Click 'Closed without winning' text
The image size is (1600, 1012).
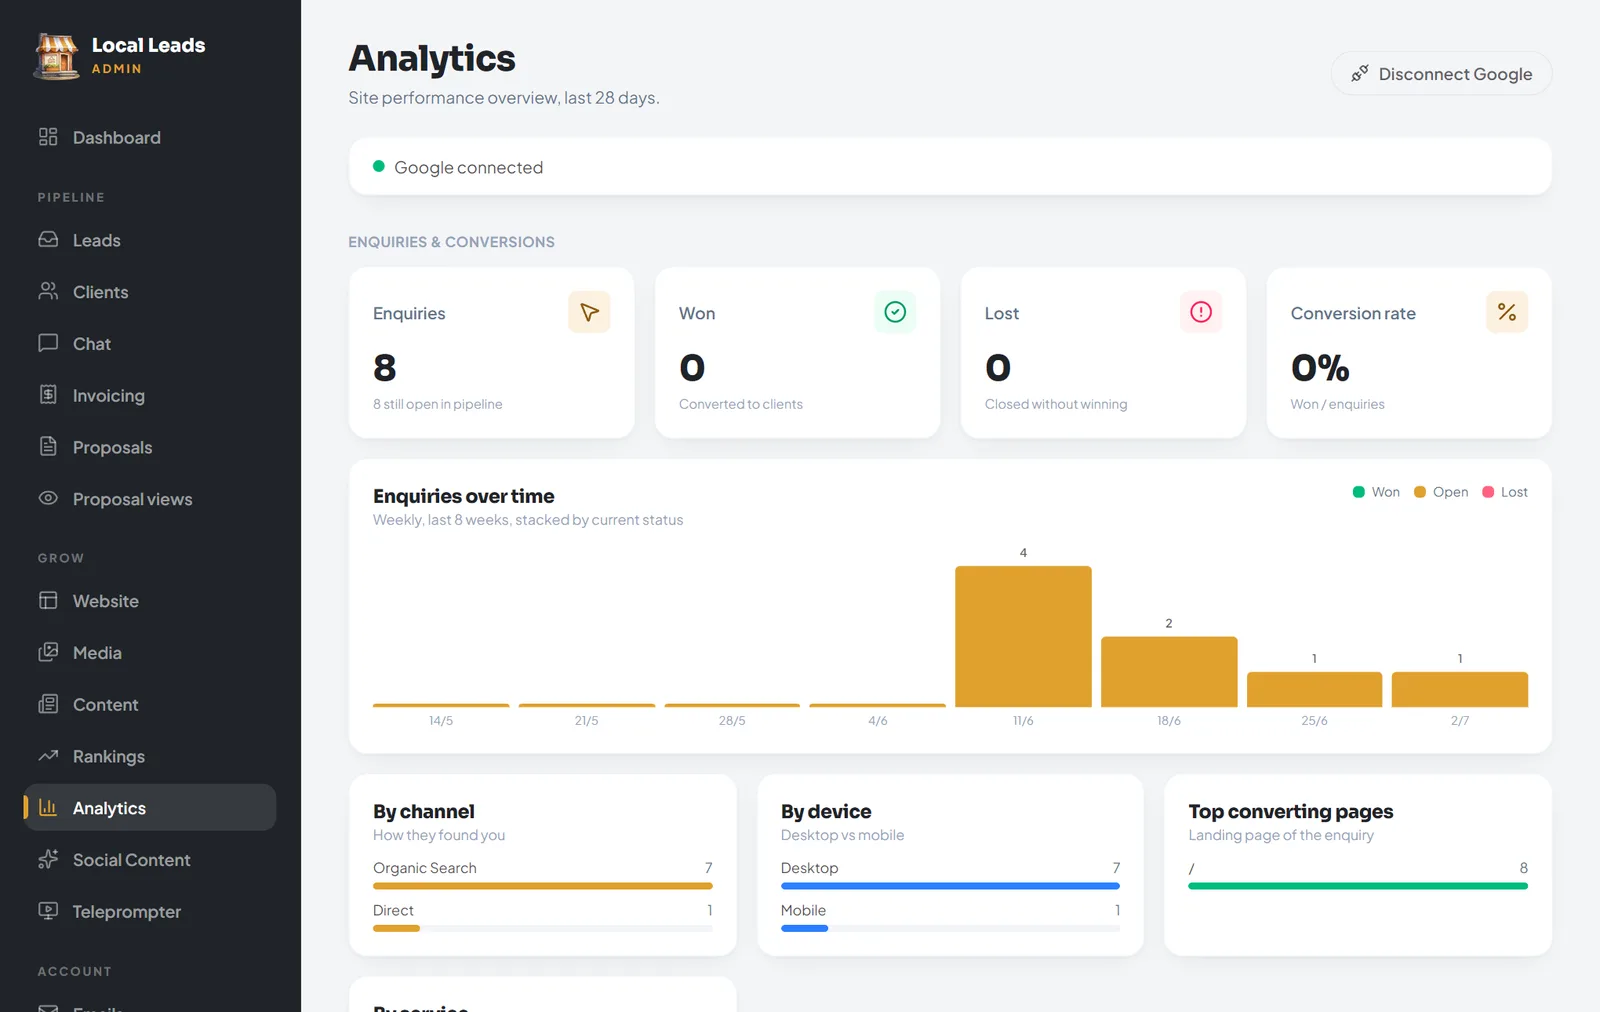coord(1056,404)
